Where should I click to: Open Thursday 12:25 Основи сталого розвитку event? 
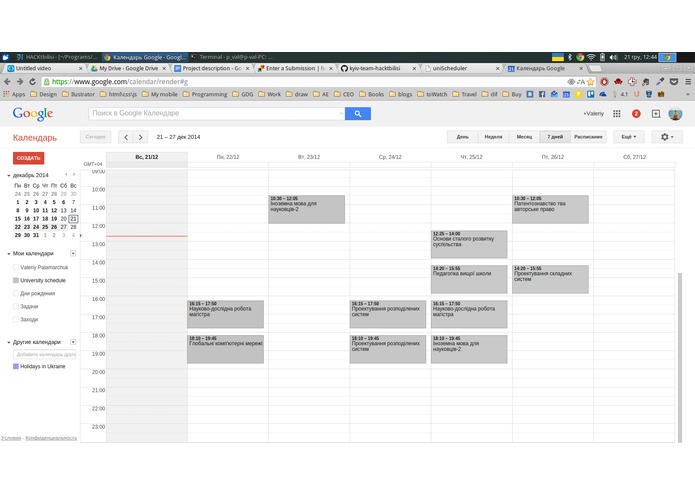(469, 244)
